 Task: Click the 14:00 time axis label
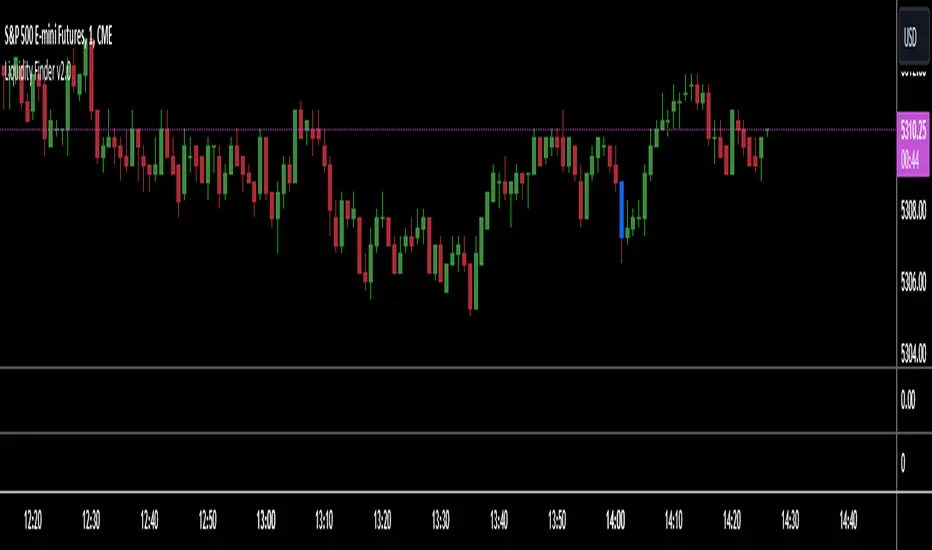pos(615,521)
